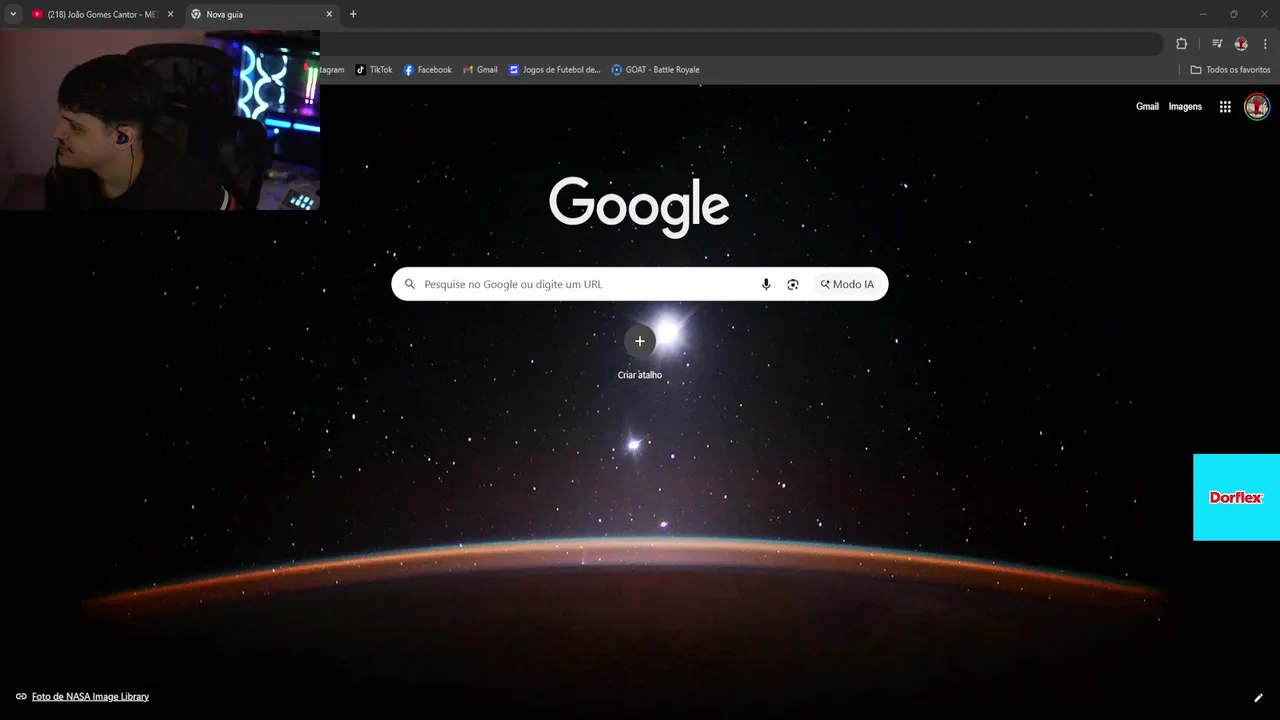Image resolution: width=1280 pixels, height=720 pixels.
Task: Click the Google logo
Action: (x=639, y=207)
